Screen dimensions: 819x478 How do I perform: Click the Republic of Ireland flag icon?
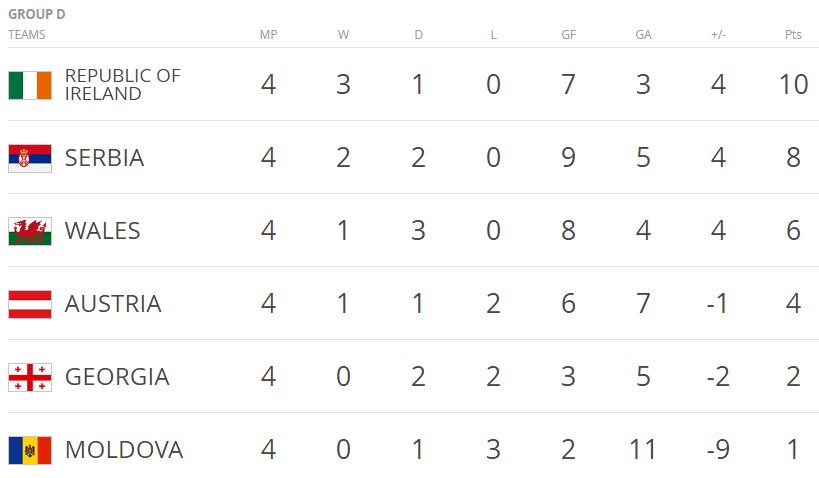30,85
